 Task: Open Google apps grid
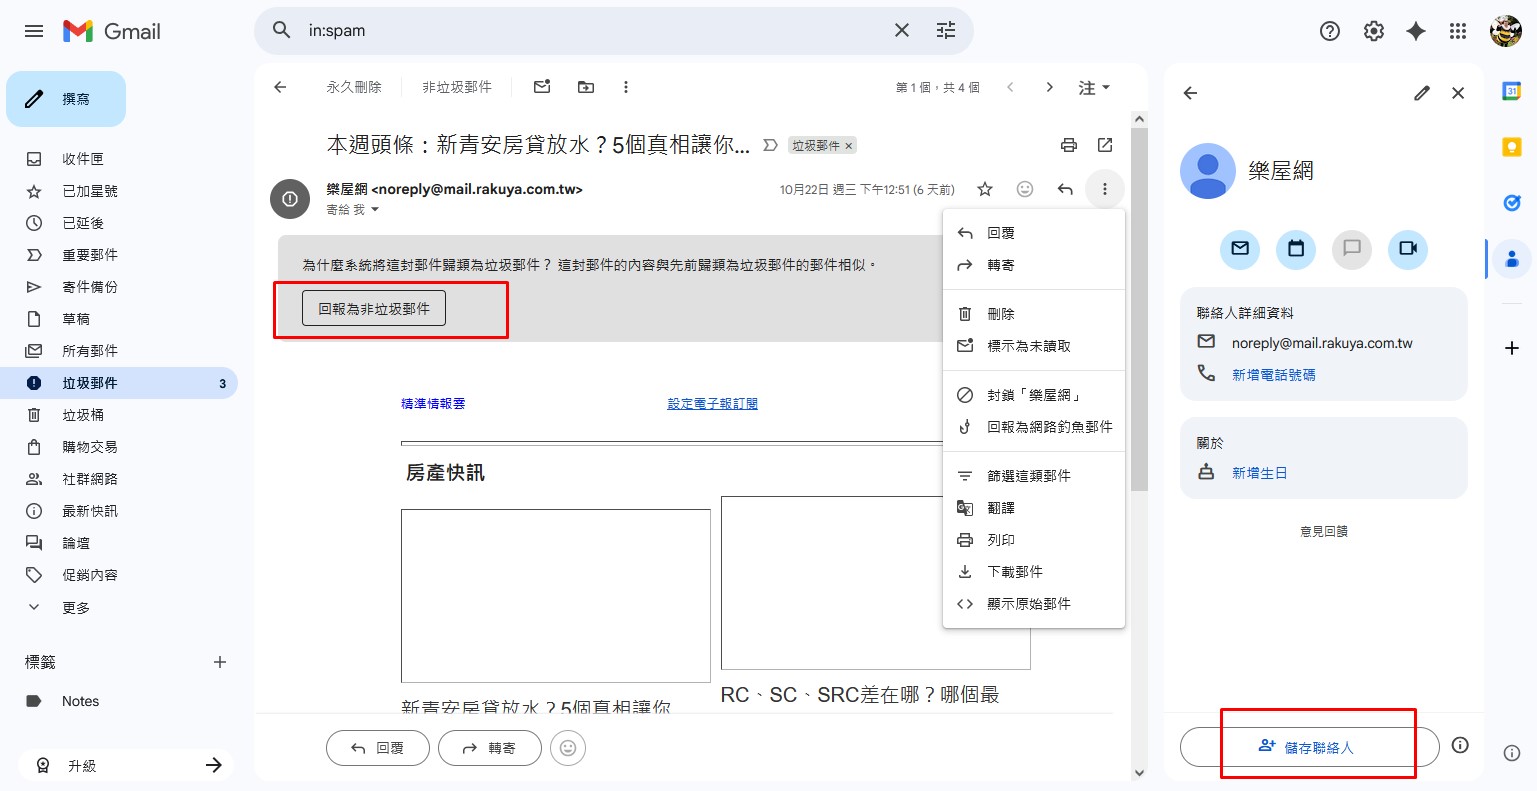pos(1458,31)
